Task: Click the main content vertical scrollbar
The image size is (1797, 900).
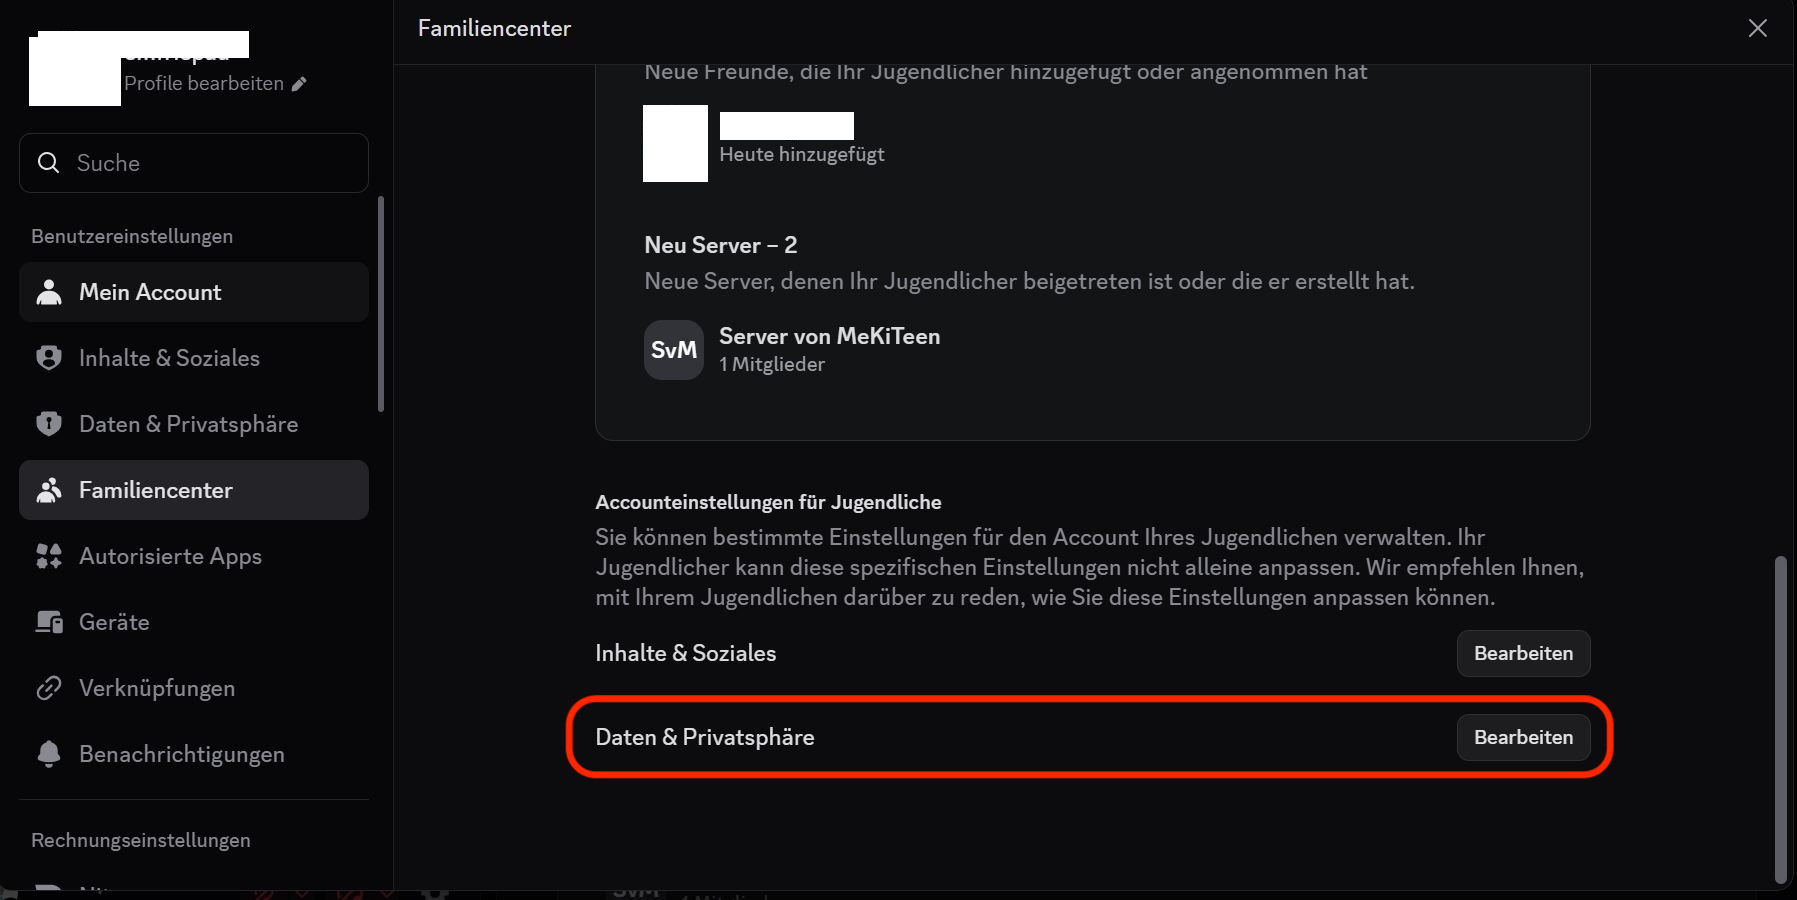Action: [x=1779, y=718]
